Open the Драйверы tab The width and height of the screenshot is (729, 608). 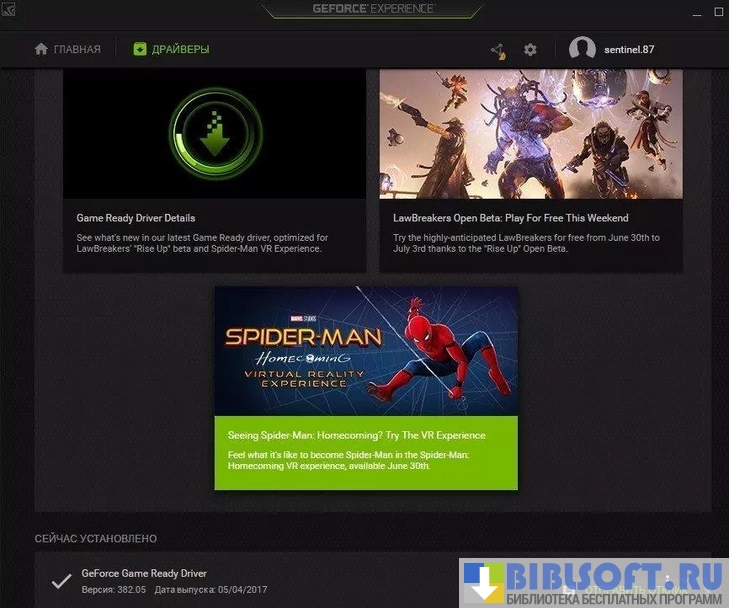tap(180, 49)
